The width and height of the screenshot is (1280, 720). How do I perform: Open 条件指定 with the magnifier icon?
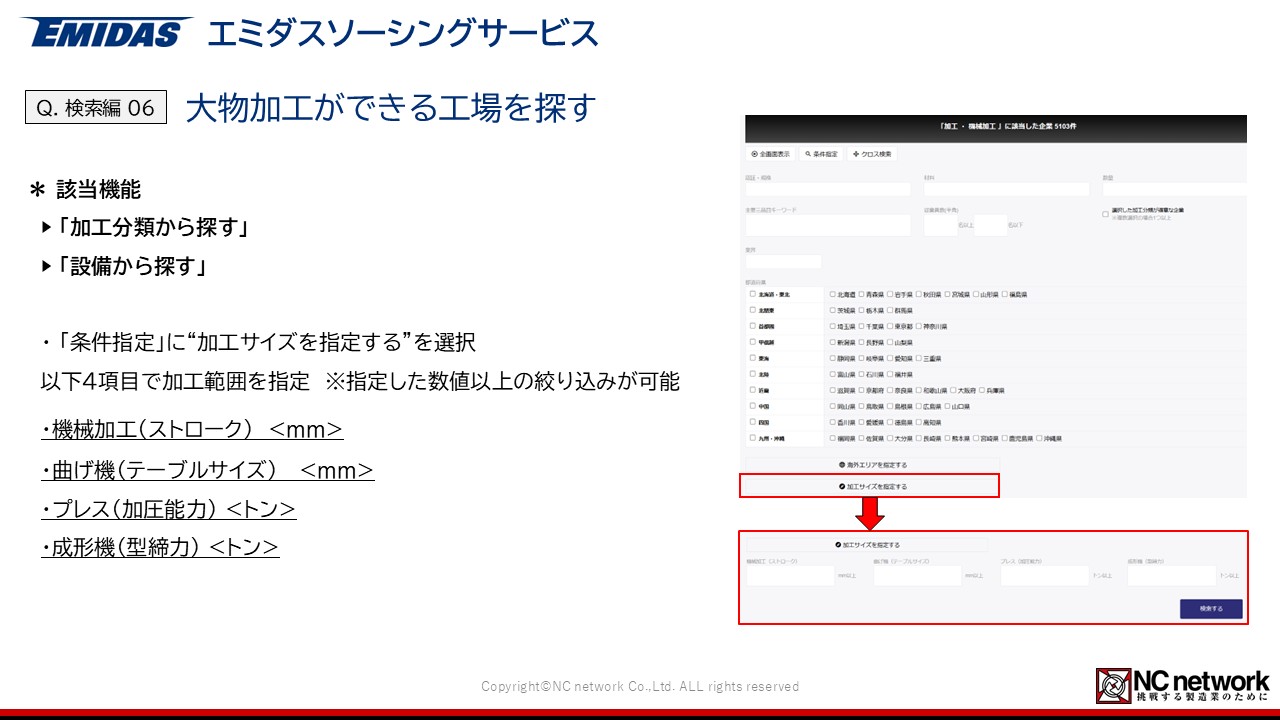tap(821, 155)
